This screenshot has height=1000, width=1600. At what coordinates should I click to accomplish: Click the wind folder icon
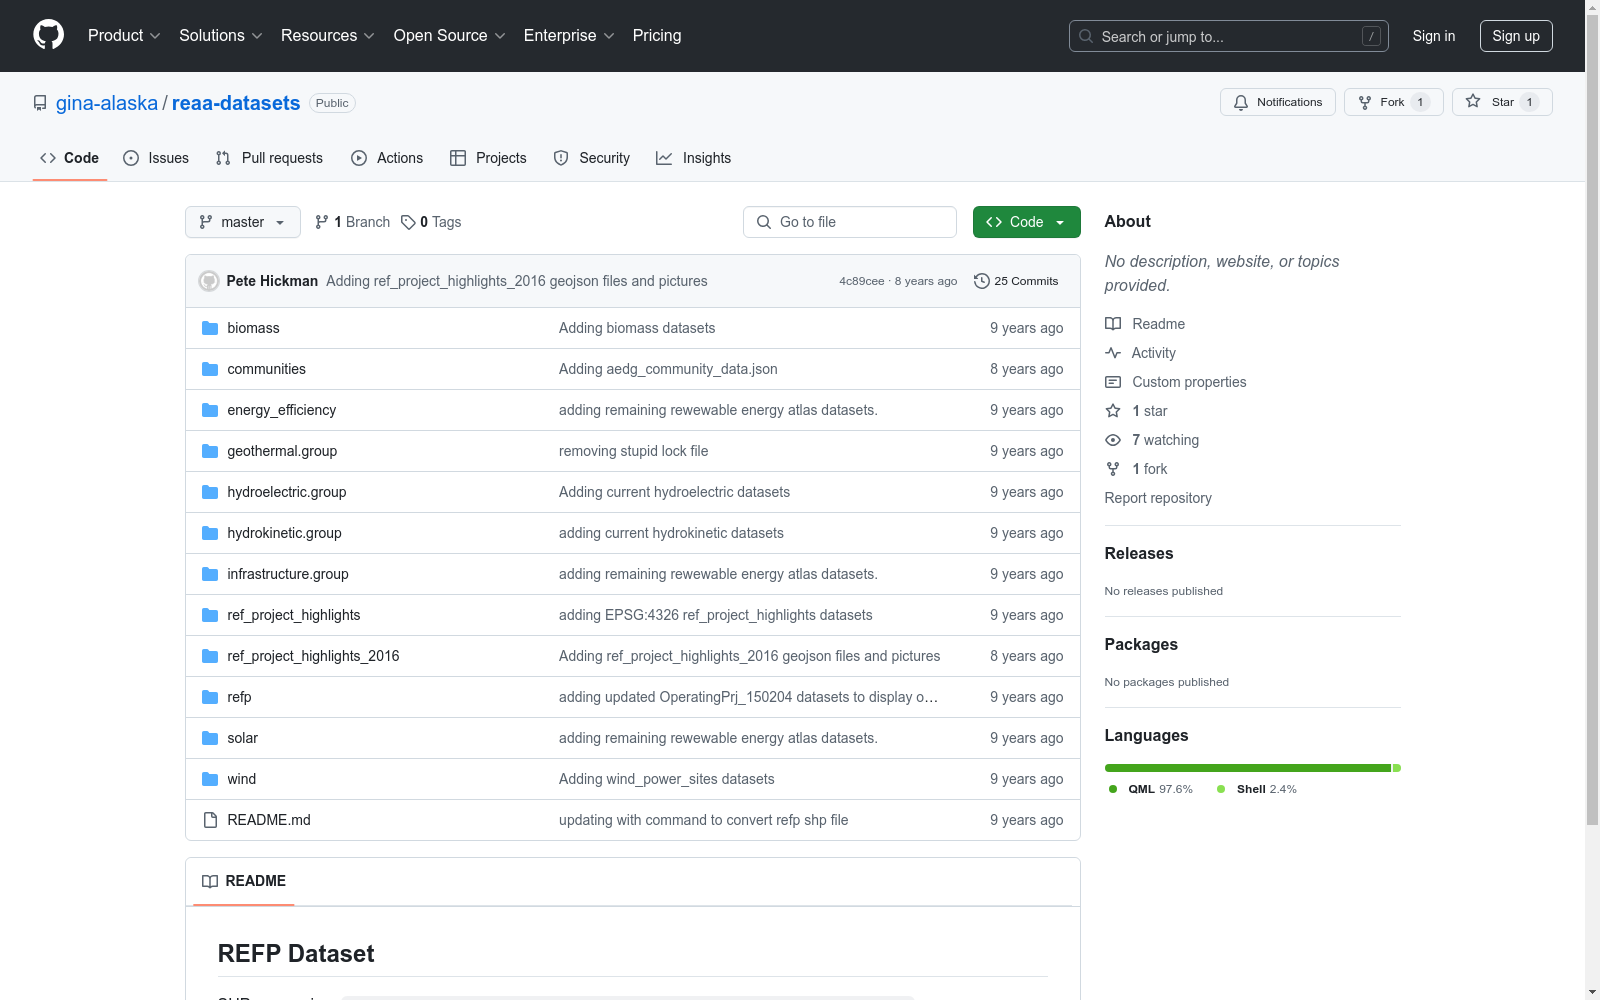(210, 779)
